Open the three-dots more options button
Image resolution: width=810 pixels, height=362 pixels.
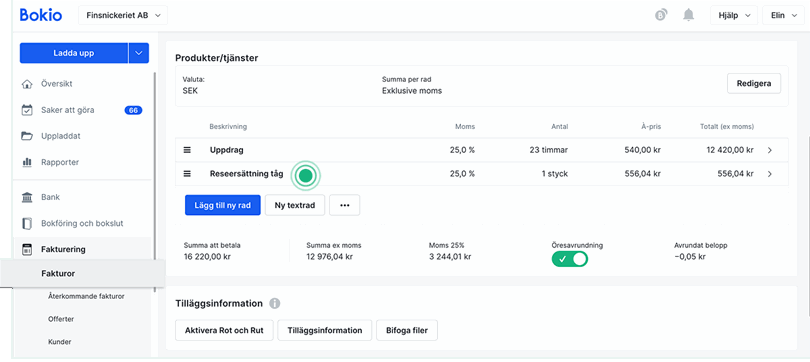pyautogui.click(x=345, y=205)
